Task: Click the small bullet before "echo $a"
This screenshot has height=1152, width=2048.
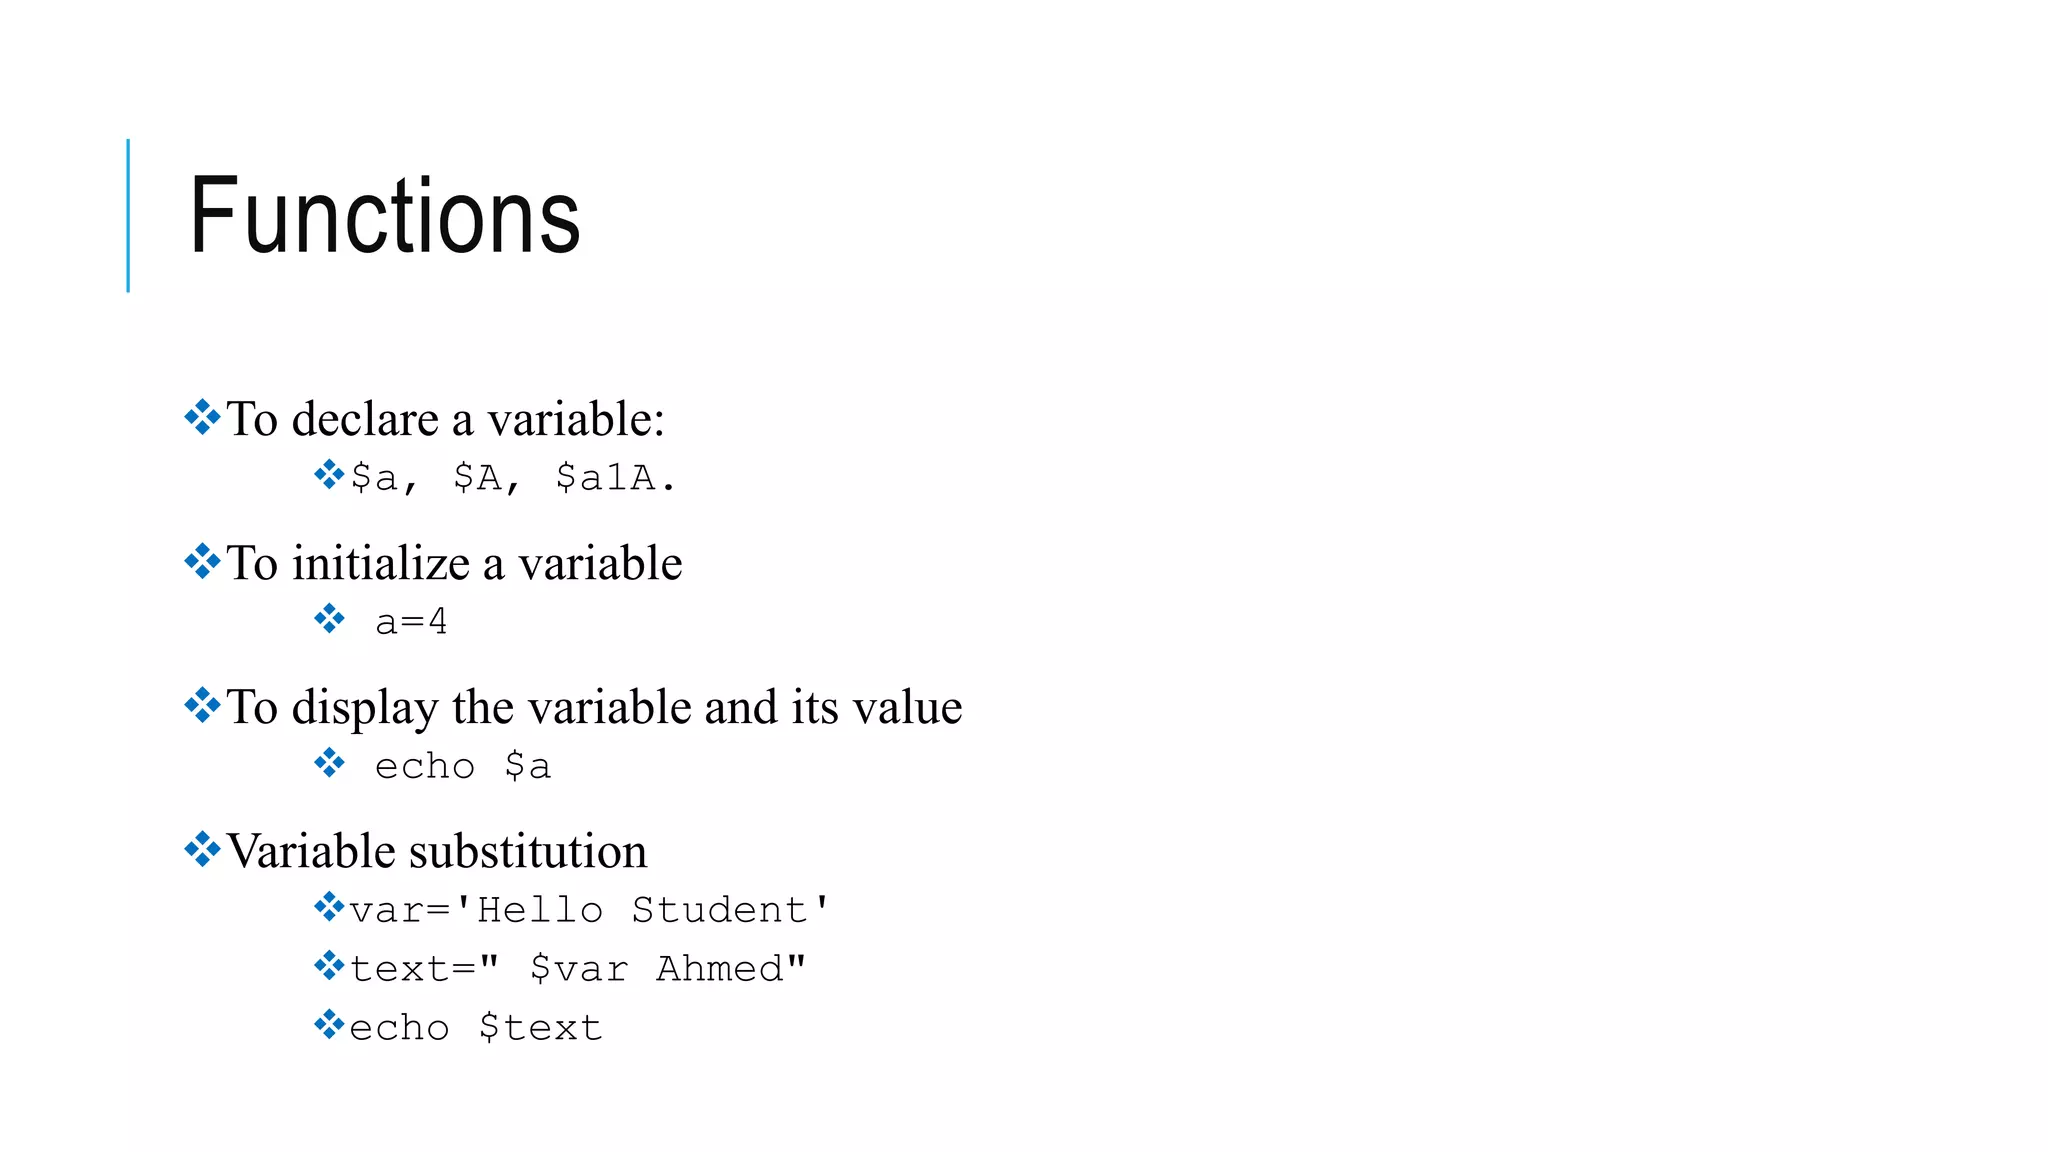Action: click(x=328, y=763)
